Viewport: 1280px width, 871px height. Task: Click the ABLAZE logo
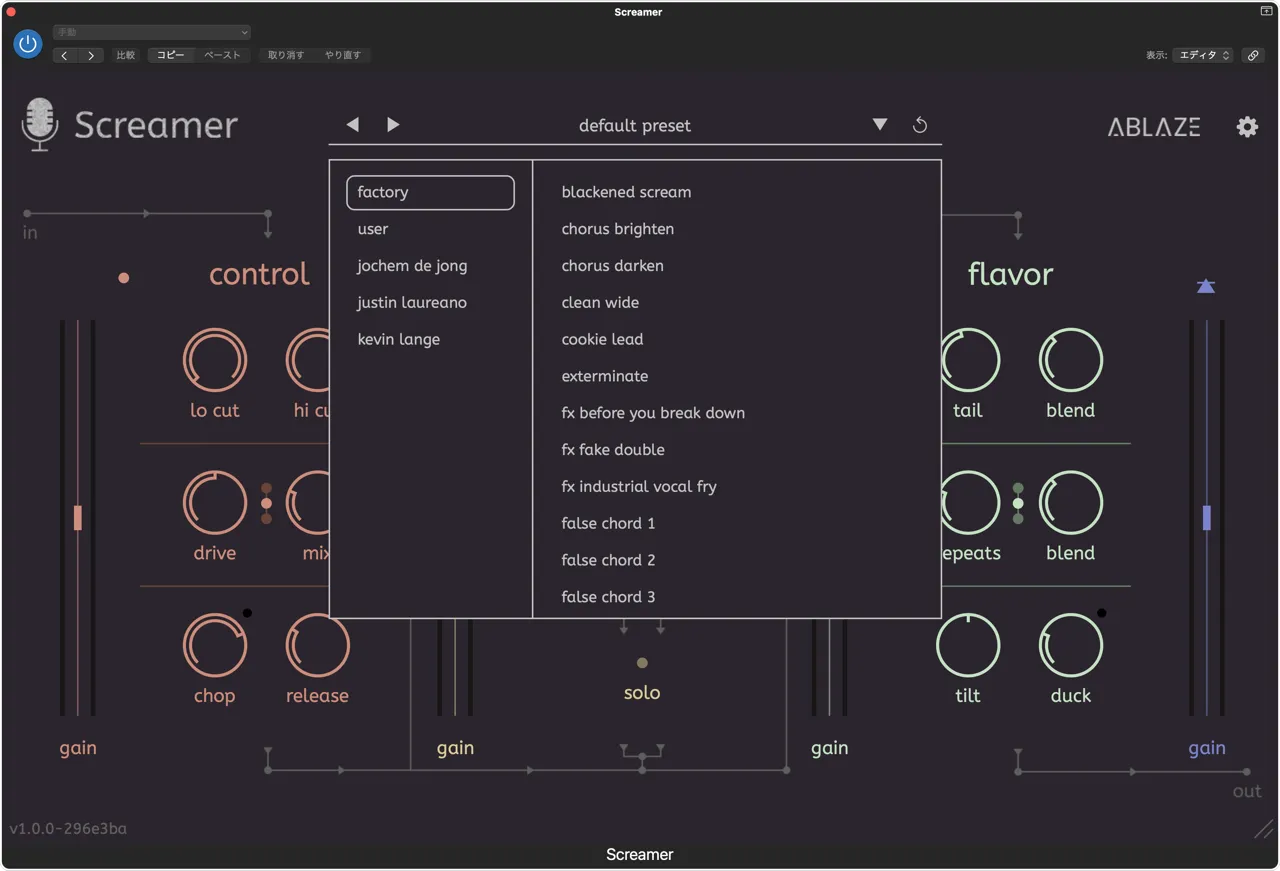click(1154, 127)
